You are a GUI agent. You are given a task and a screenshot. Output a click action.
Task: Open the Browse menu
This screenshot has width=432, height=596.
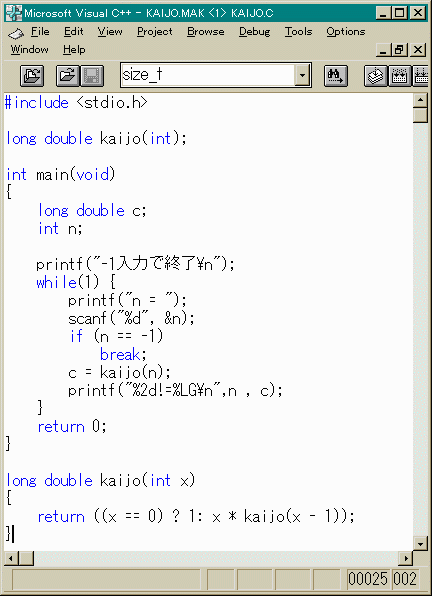pos(206,32)
